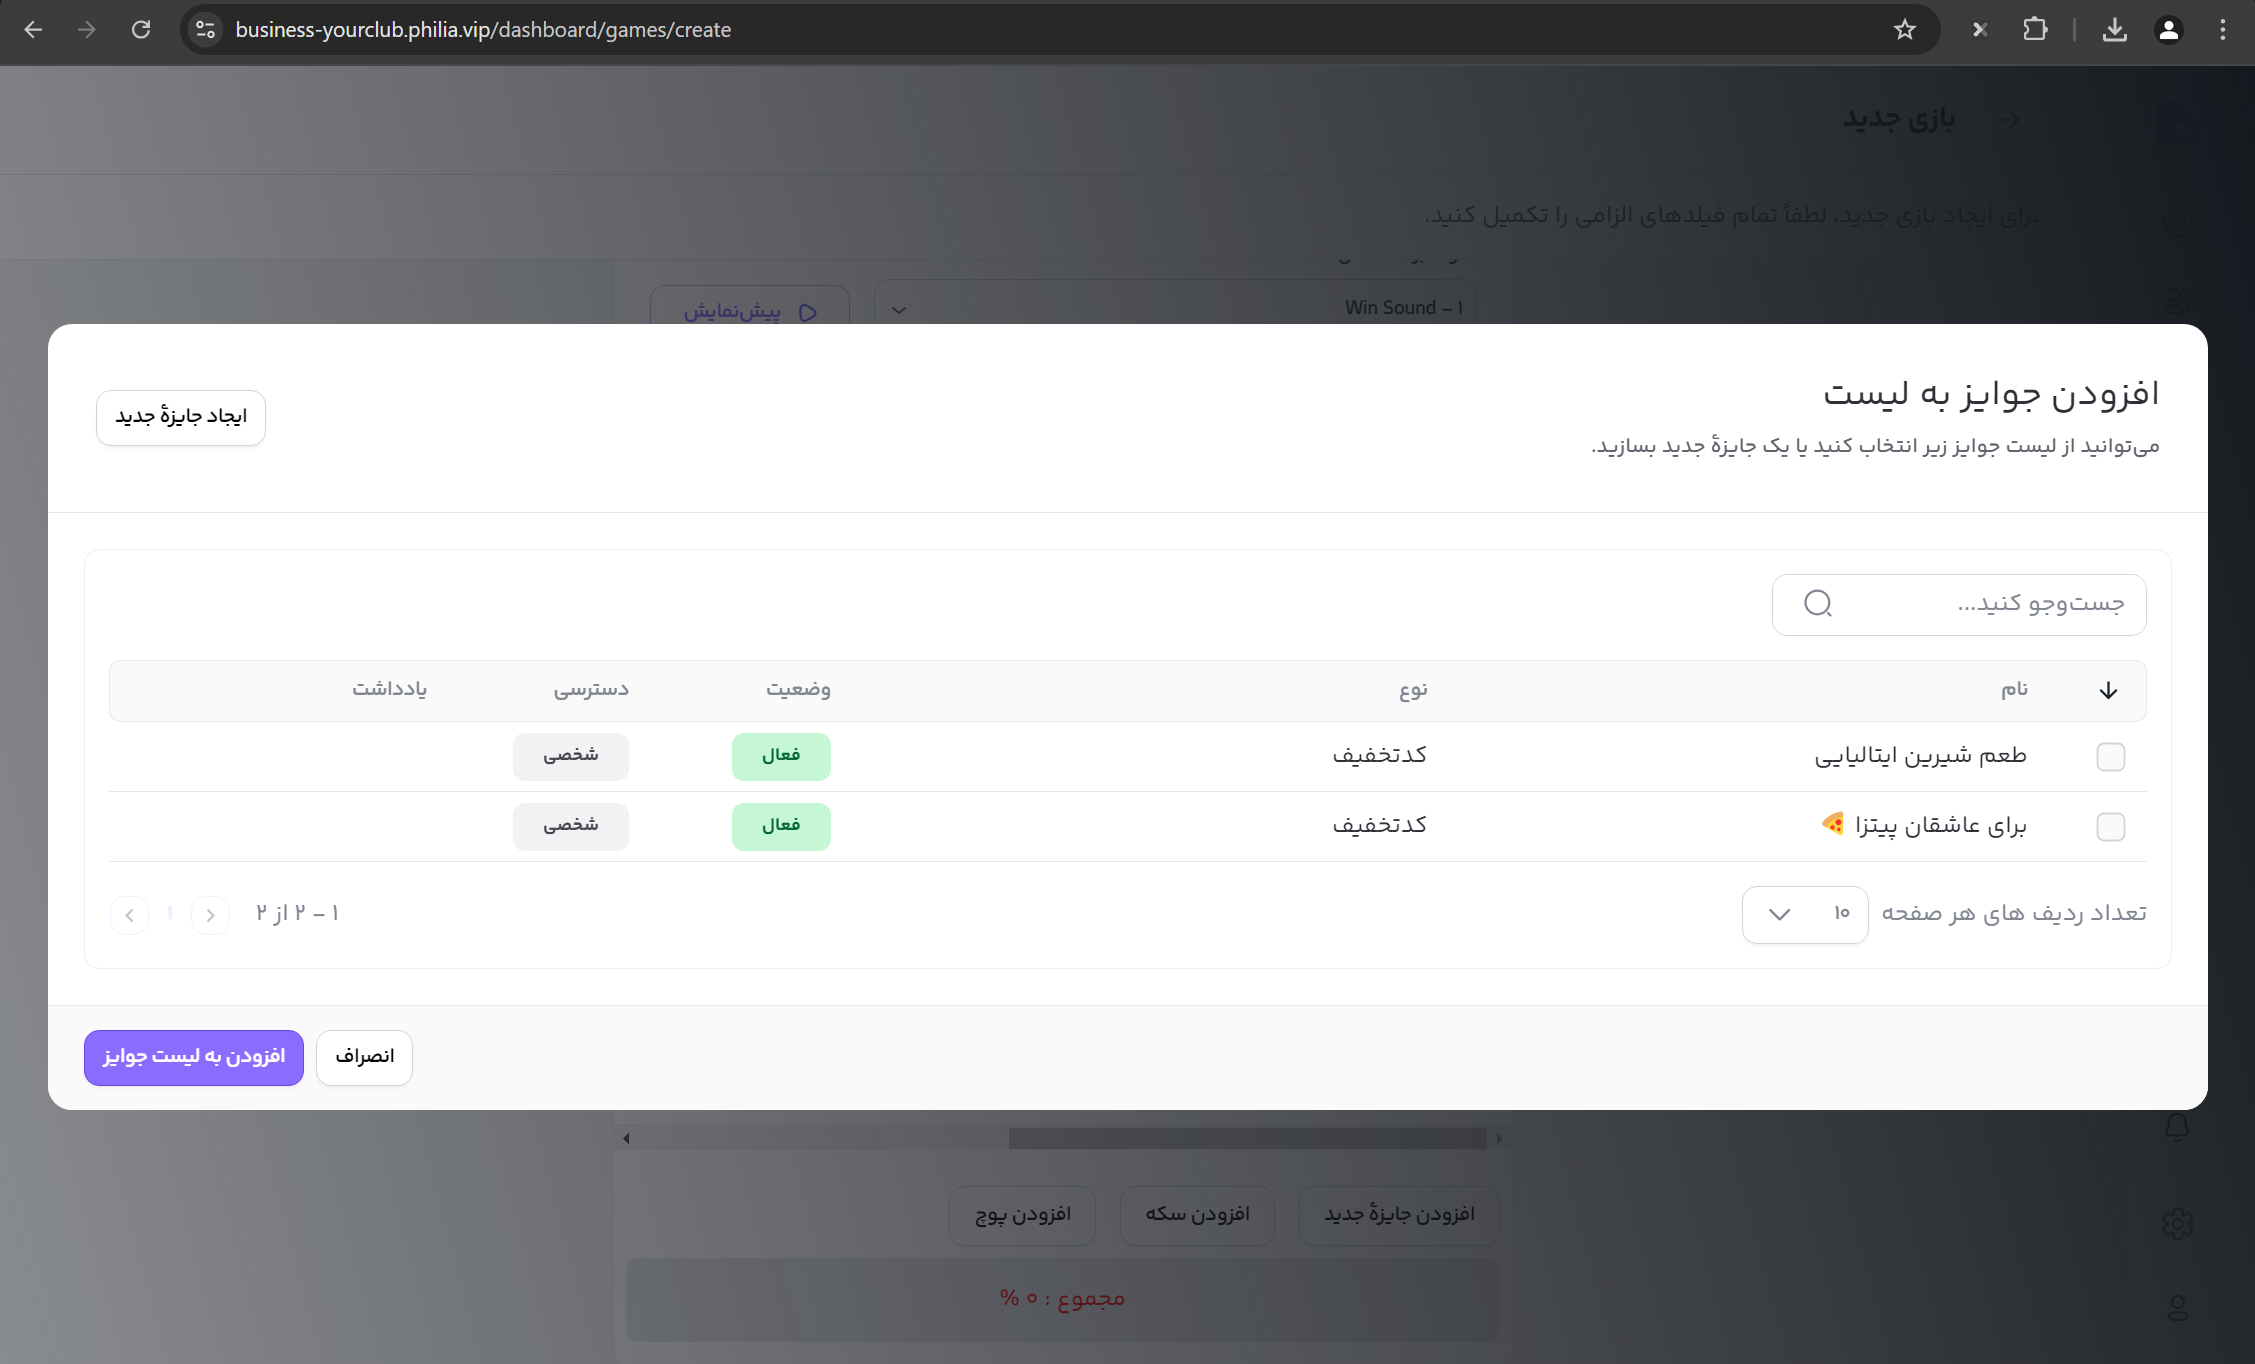
Task: Open Chrome three-dot menu
Action: [x=2222, y=30]
